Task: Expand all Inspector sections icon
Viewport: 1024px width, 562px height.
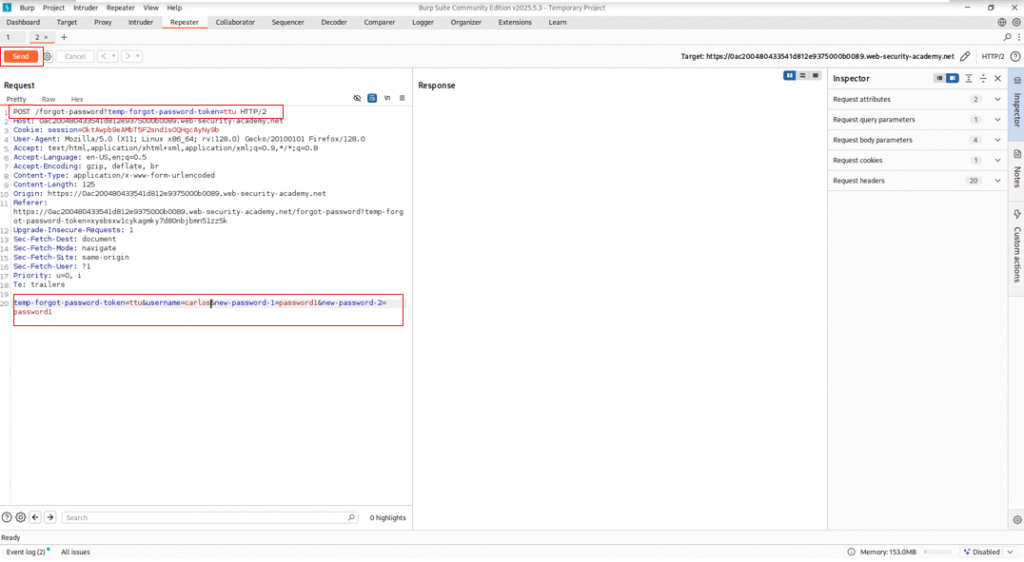Action: tap(968, 78)
